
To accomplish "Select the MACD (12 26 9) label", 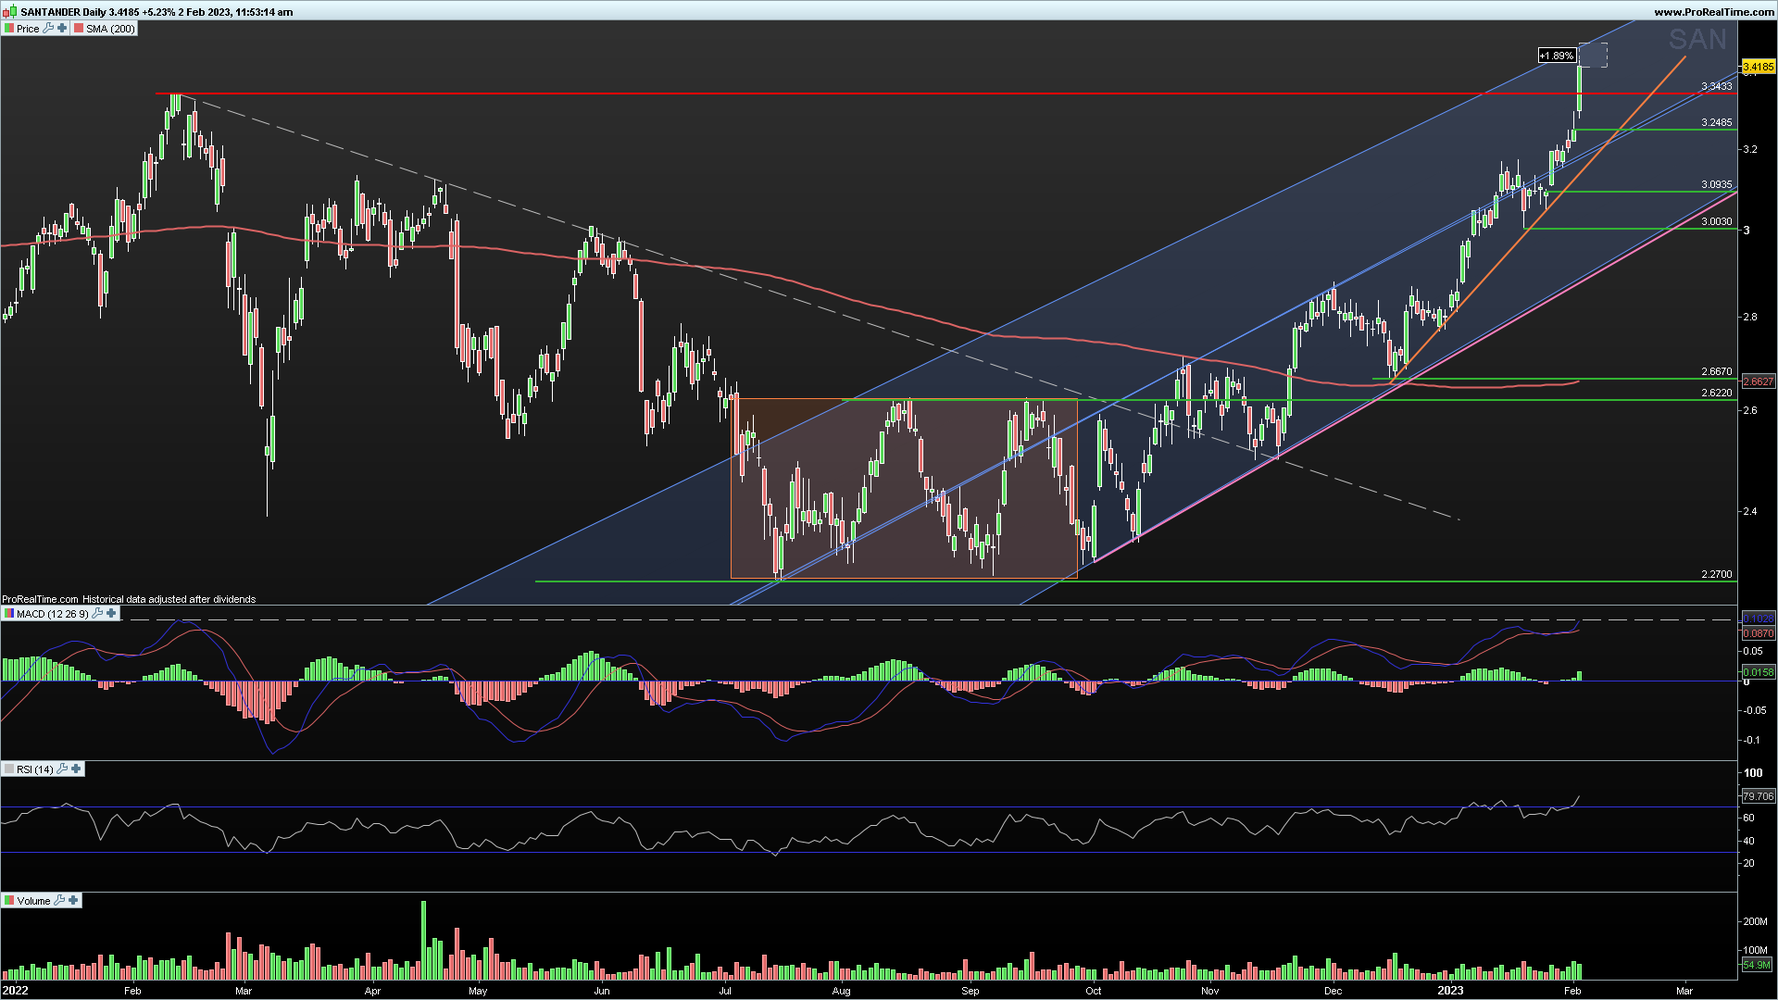I will [x=52, y=613].
